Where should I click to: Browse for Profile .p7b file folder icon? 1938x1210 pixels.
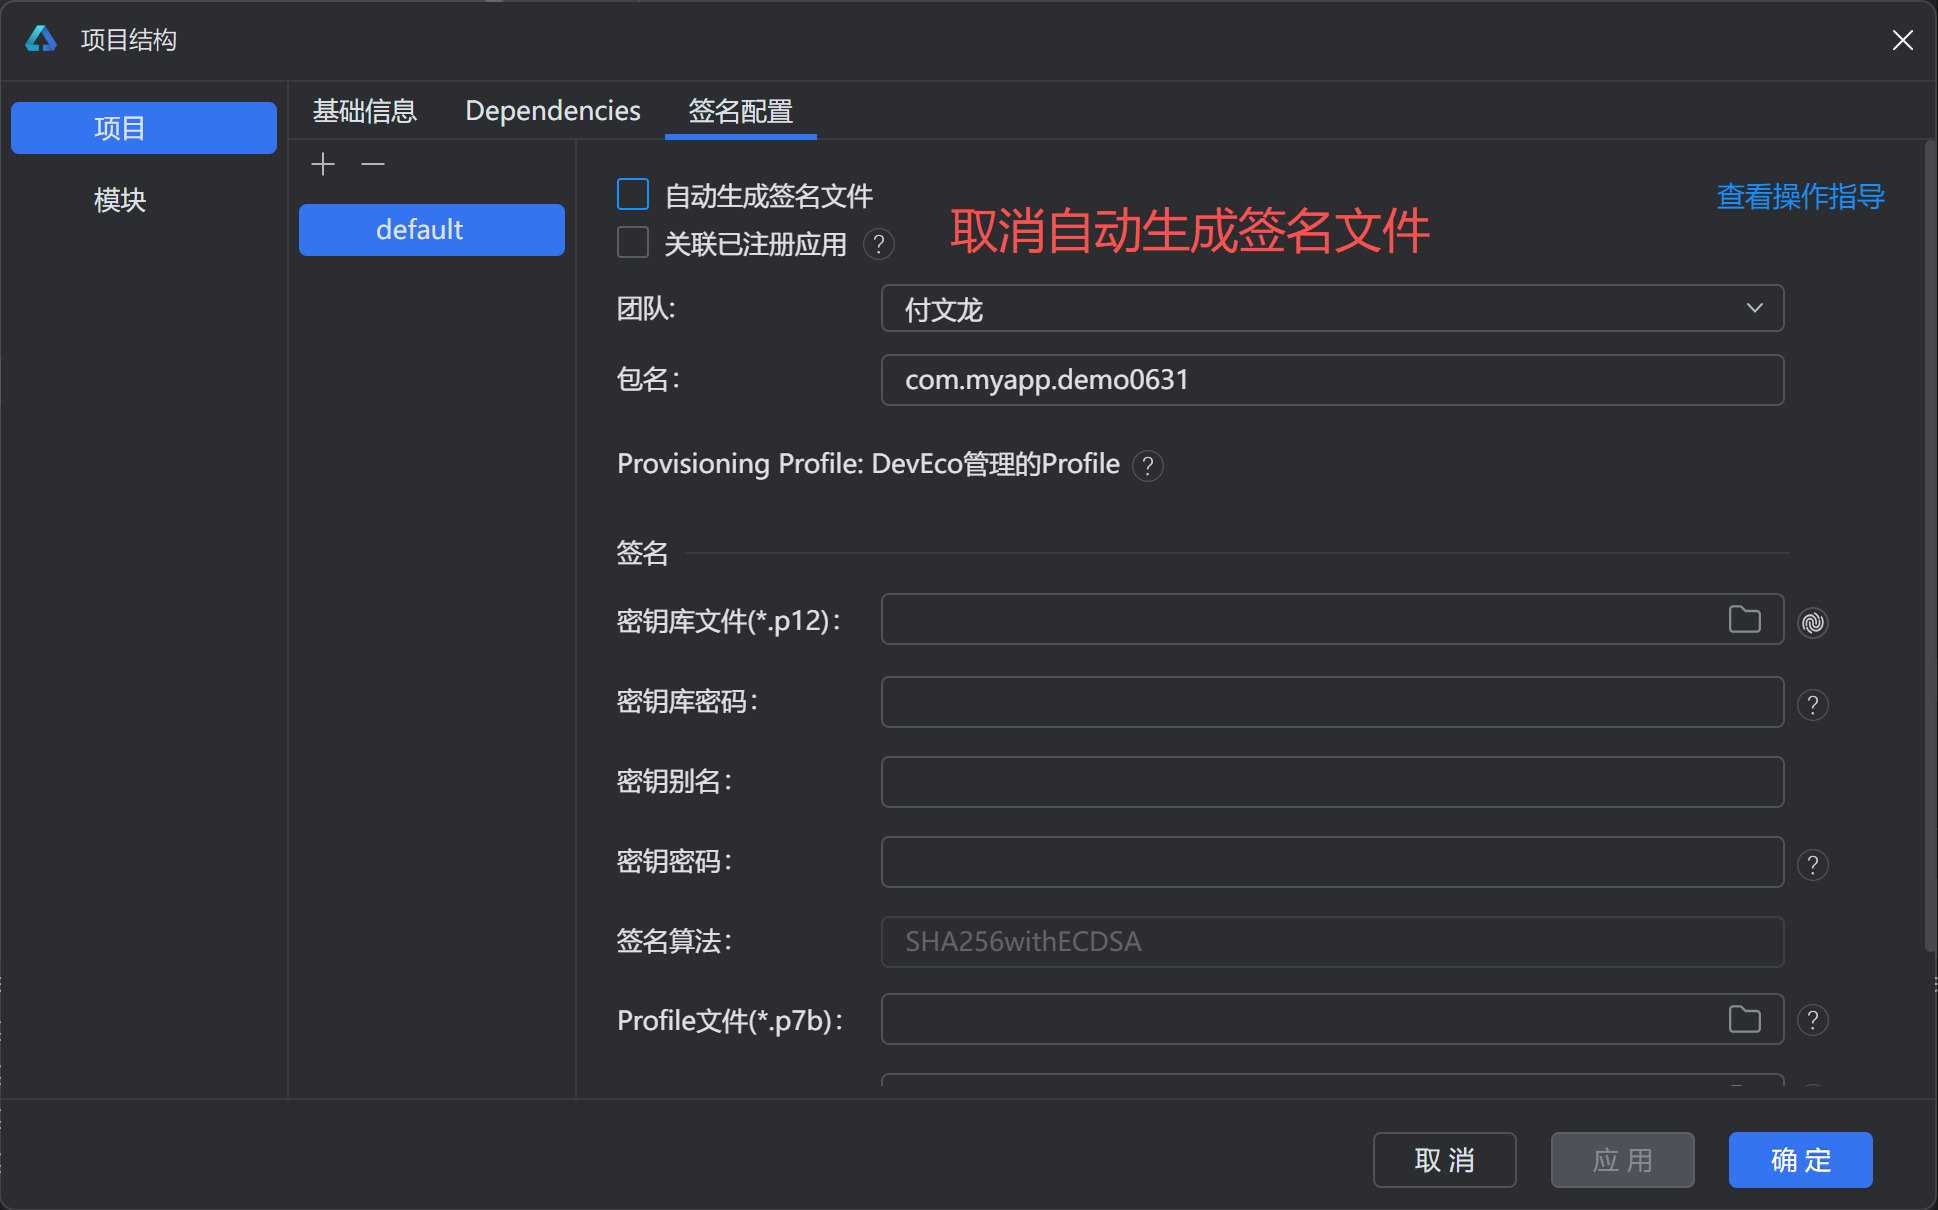pyautogui.click(x=1745, y=1019)
